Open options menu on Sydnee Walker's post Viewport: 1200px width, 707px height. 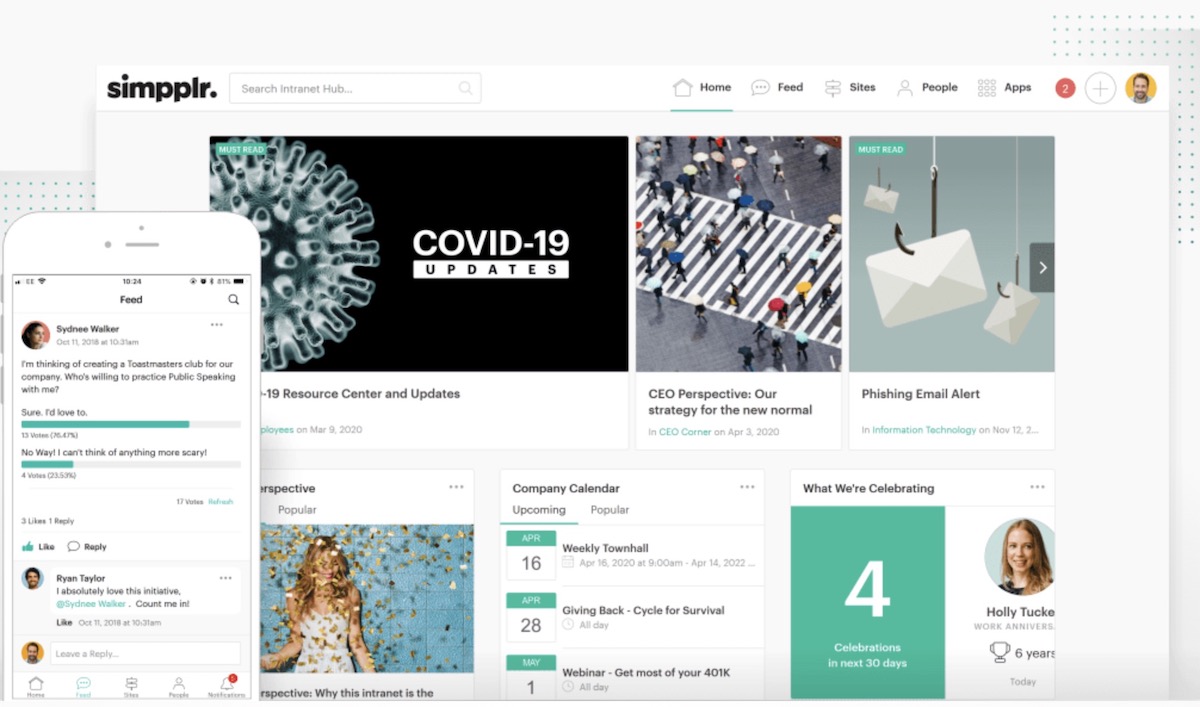216,325
